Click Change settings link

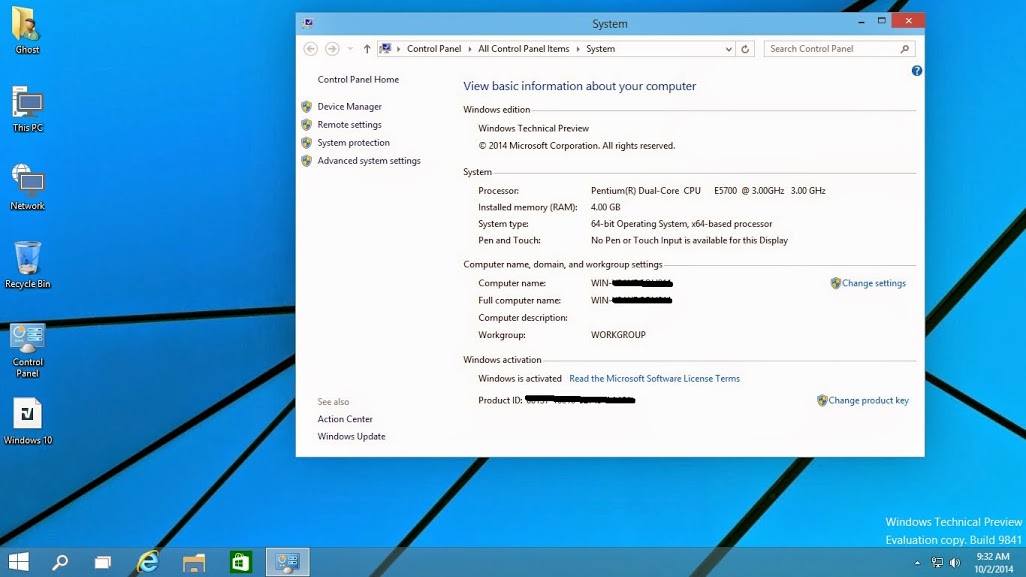point(874,283)
